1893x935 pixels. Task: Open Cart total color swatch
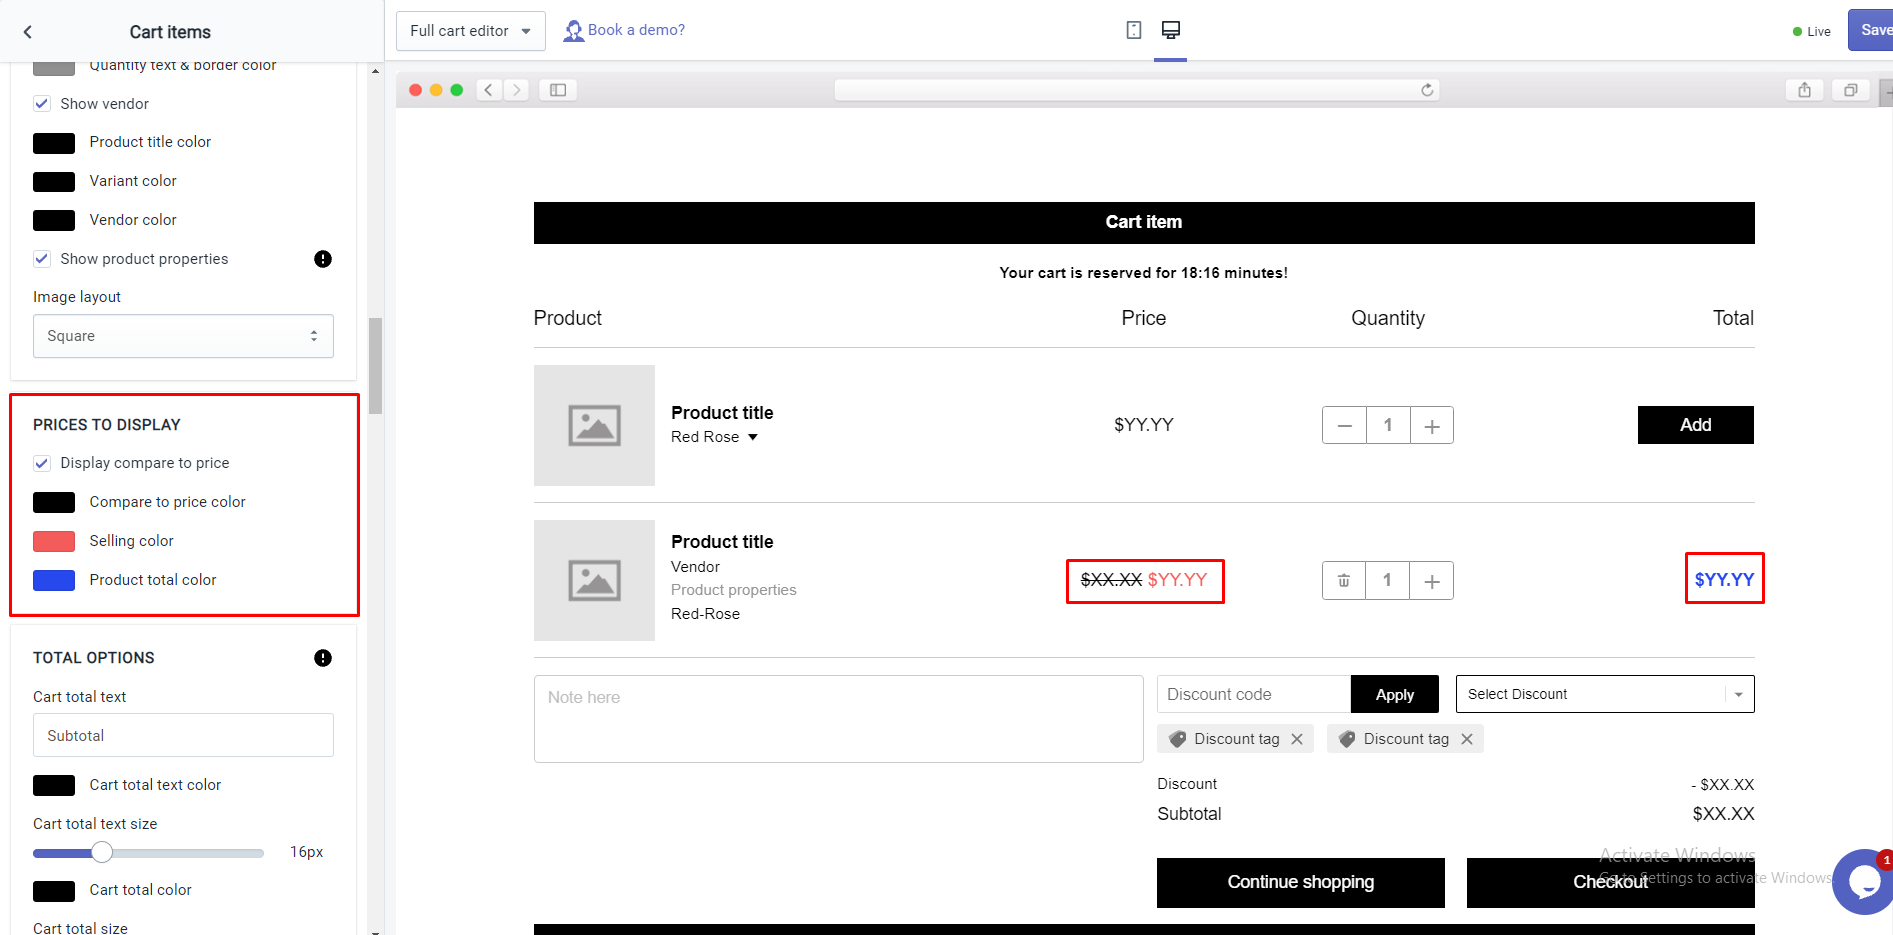54,891
